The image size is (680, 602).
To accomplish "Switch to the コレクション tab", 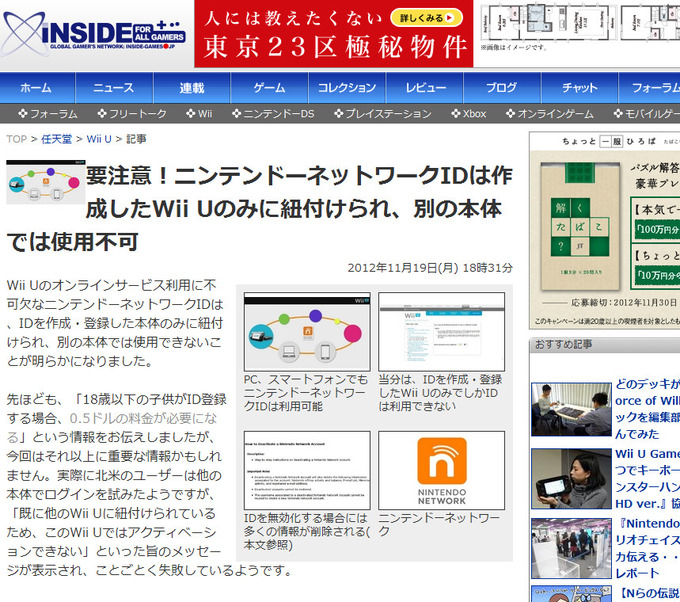I will click(347, 88).
